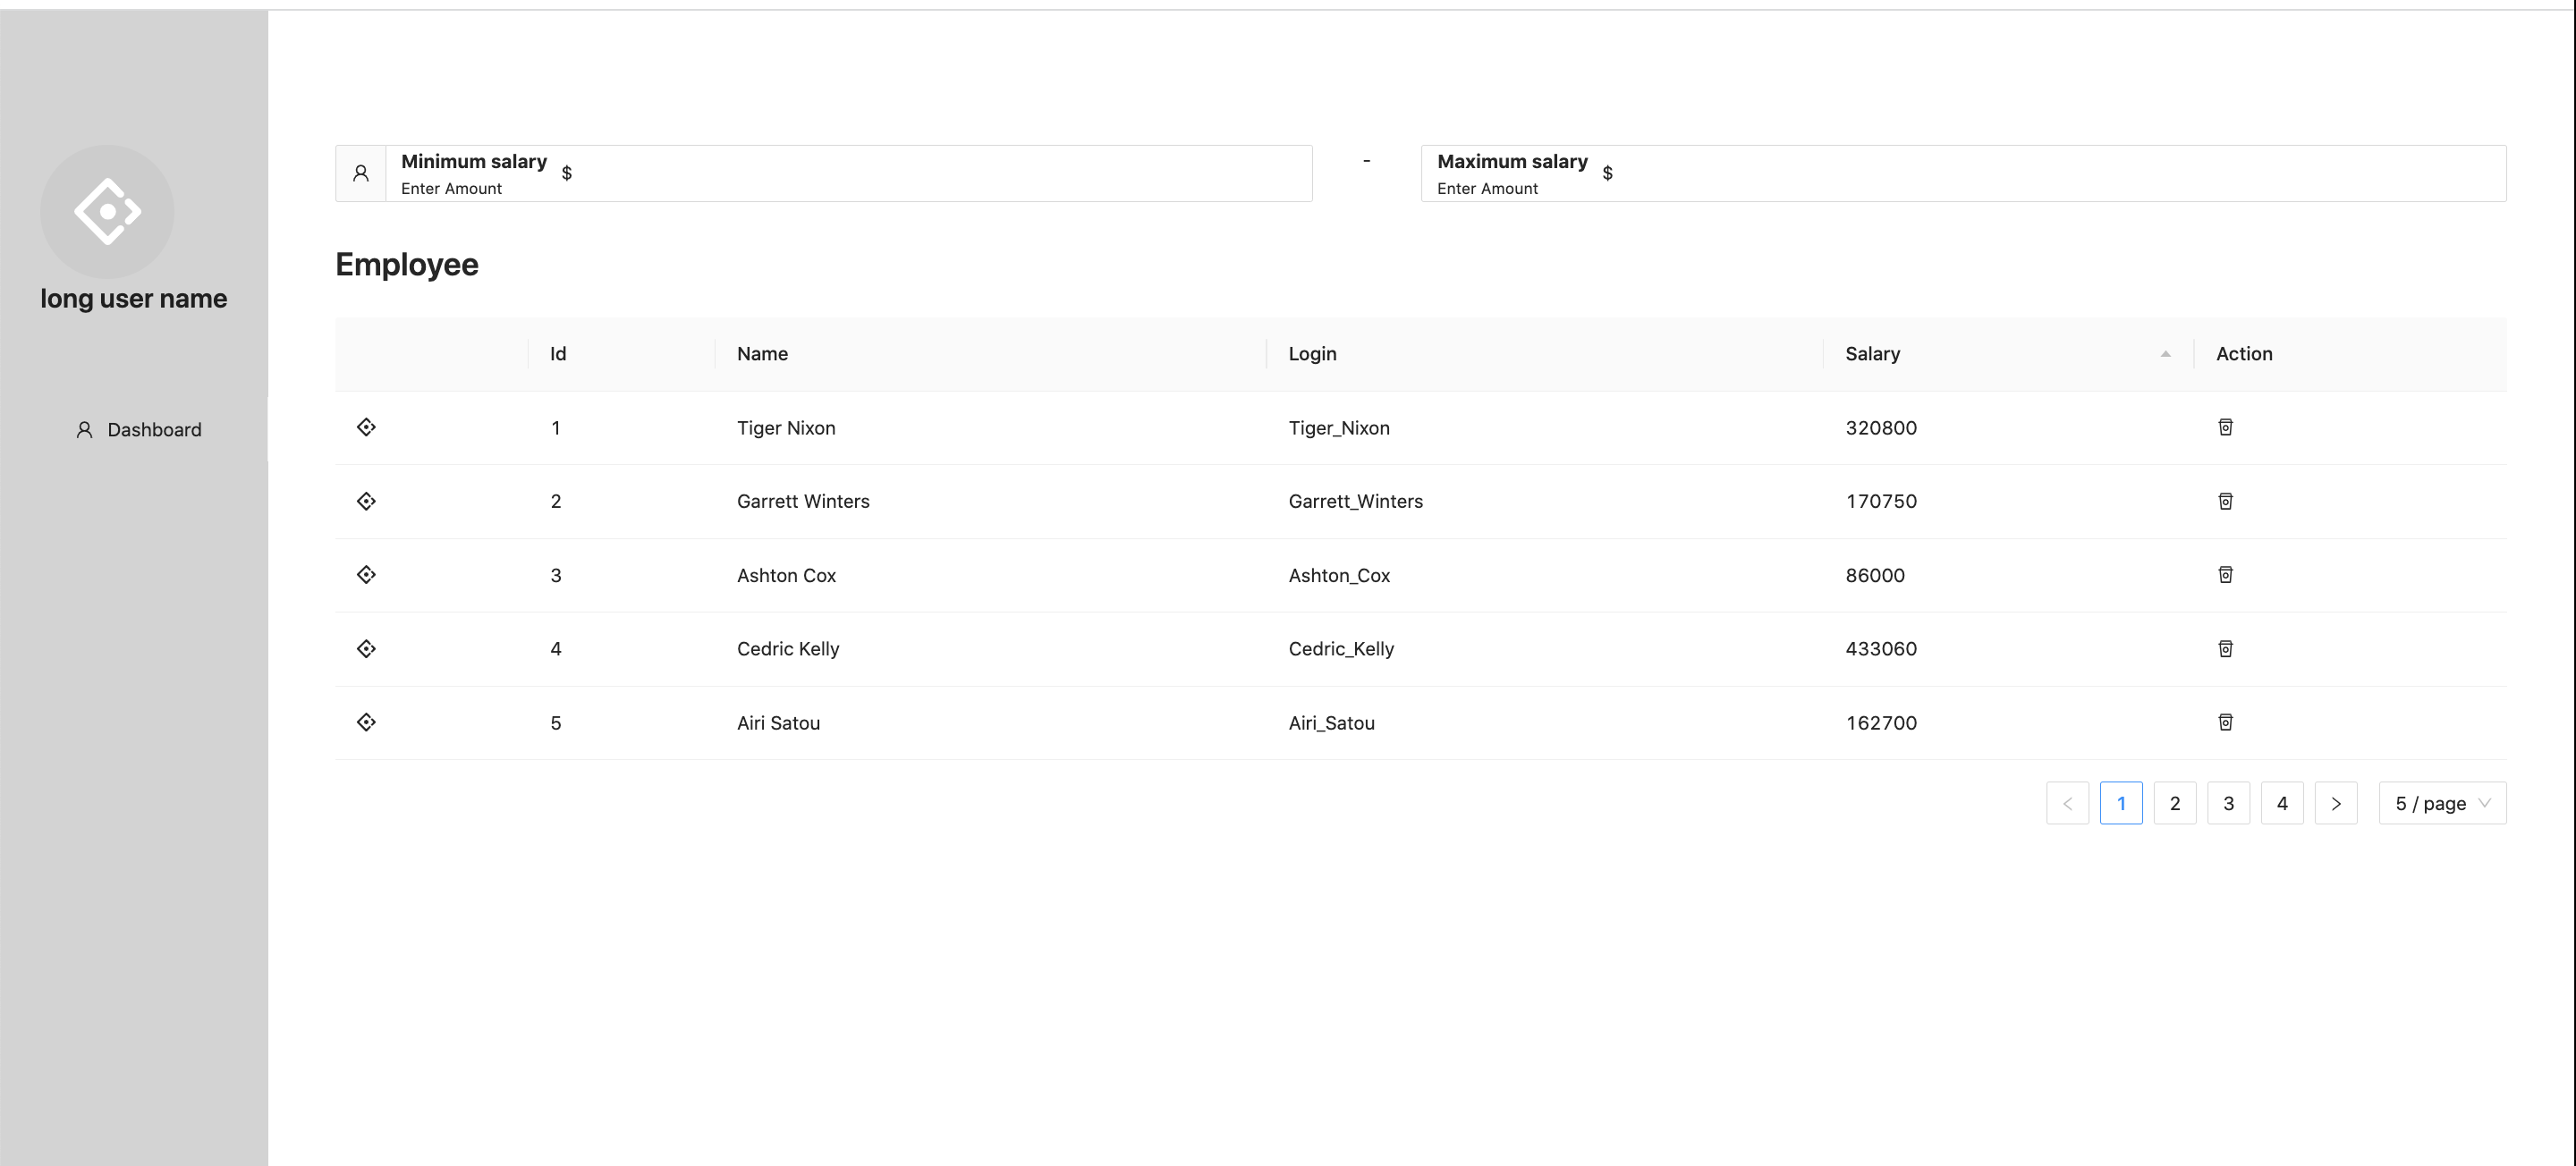Go to pagination page 2
Screen dimensions: 2576x1166
pos(2174,803)
